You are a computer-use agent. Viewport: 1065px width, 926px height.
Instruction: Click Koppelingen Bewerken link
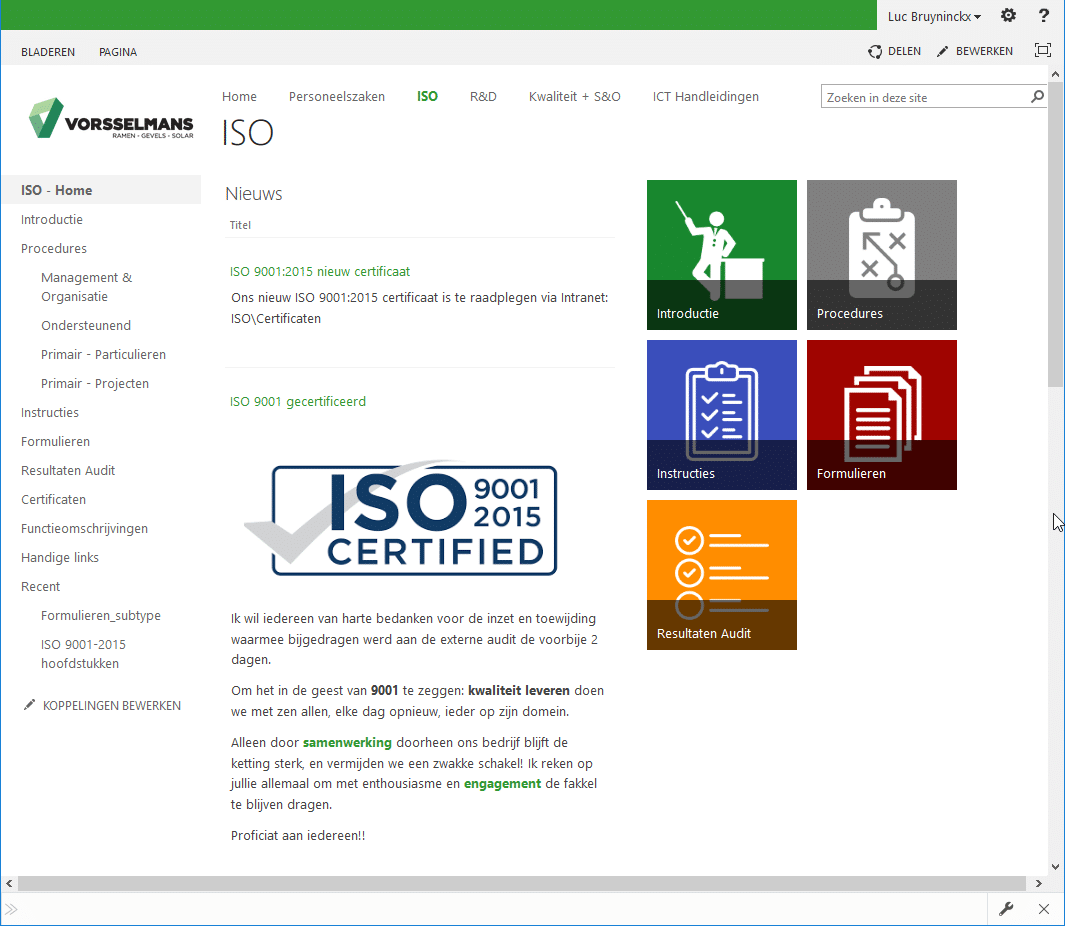tap(111, 705)
